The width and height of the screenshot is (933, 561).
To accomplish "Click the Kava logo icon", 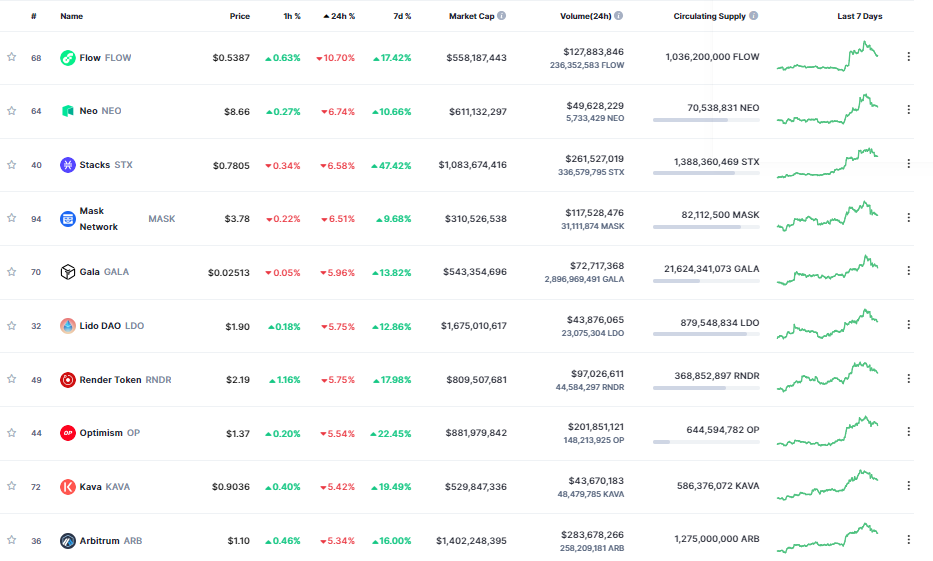I will click(68, 487).
